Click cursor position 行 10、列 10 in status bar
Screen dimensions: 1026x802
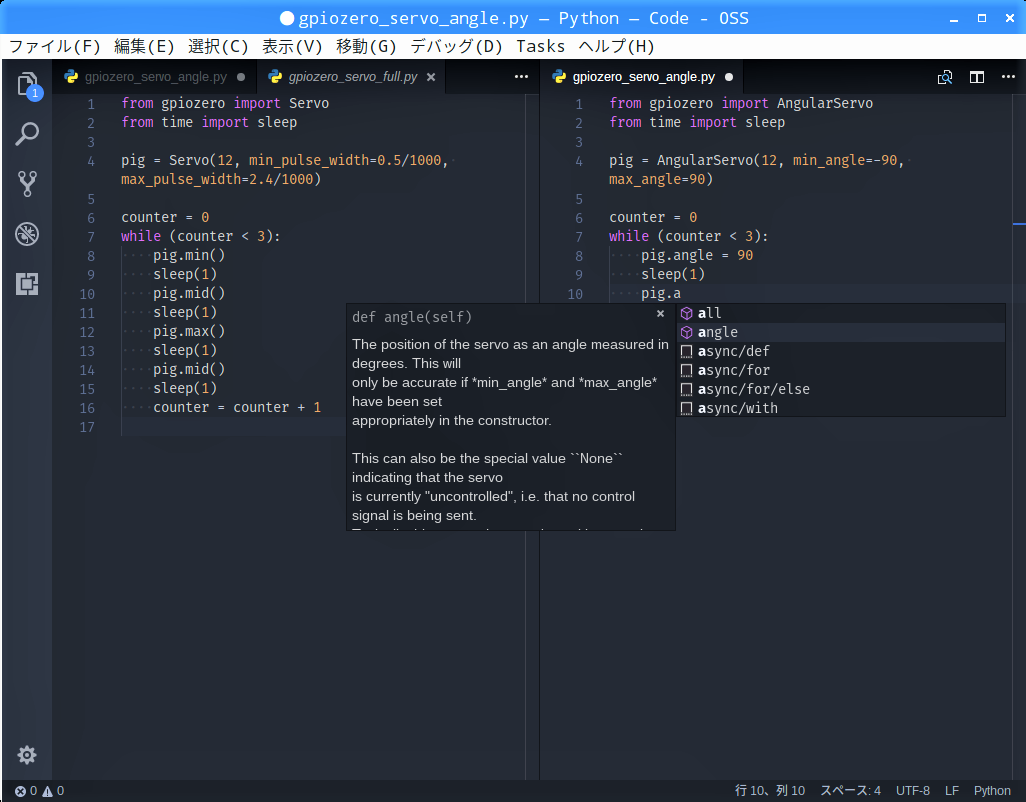pyautogui.click(x=770, y=791)
